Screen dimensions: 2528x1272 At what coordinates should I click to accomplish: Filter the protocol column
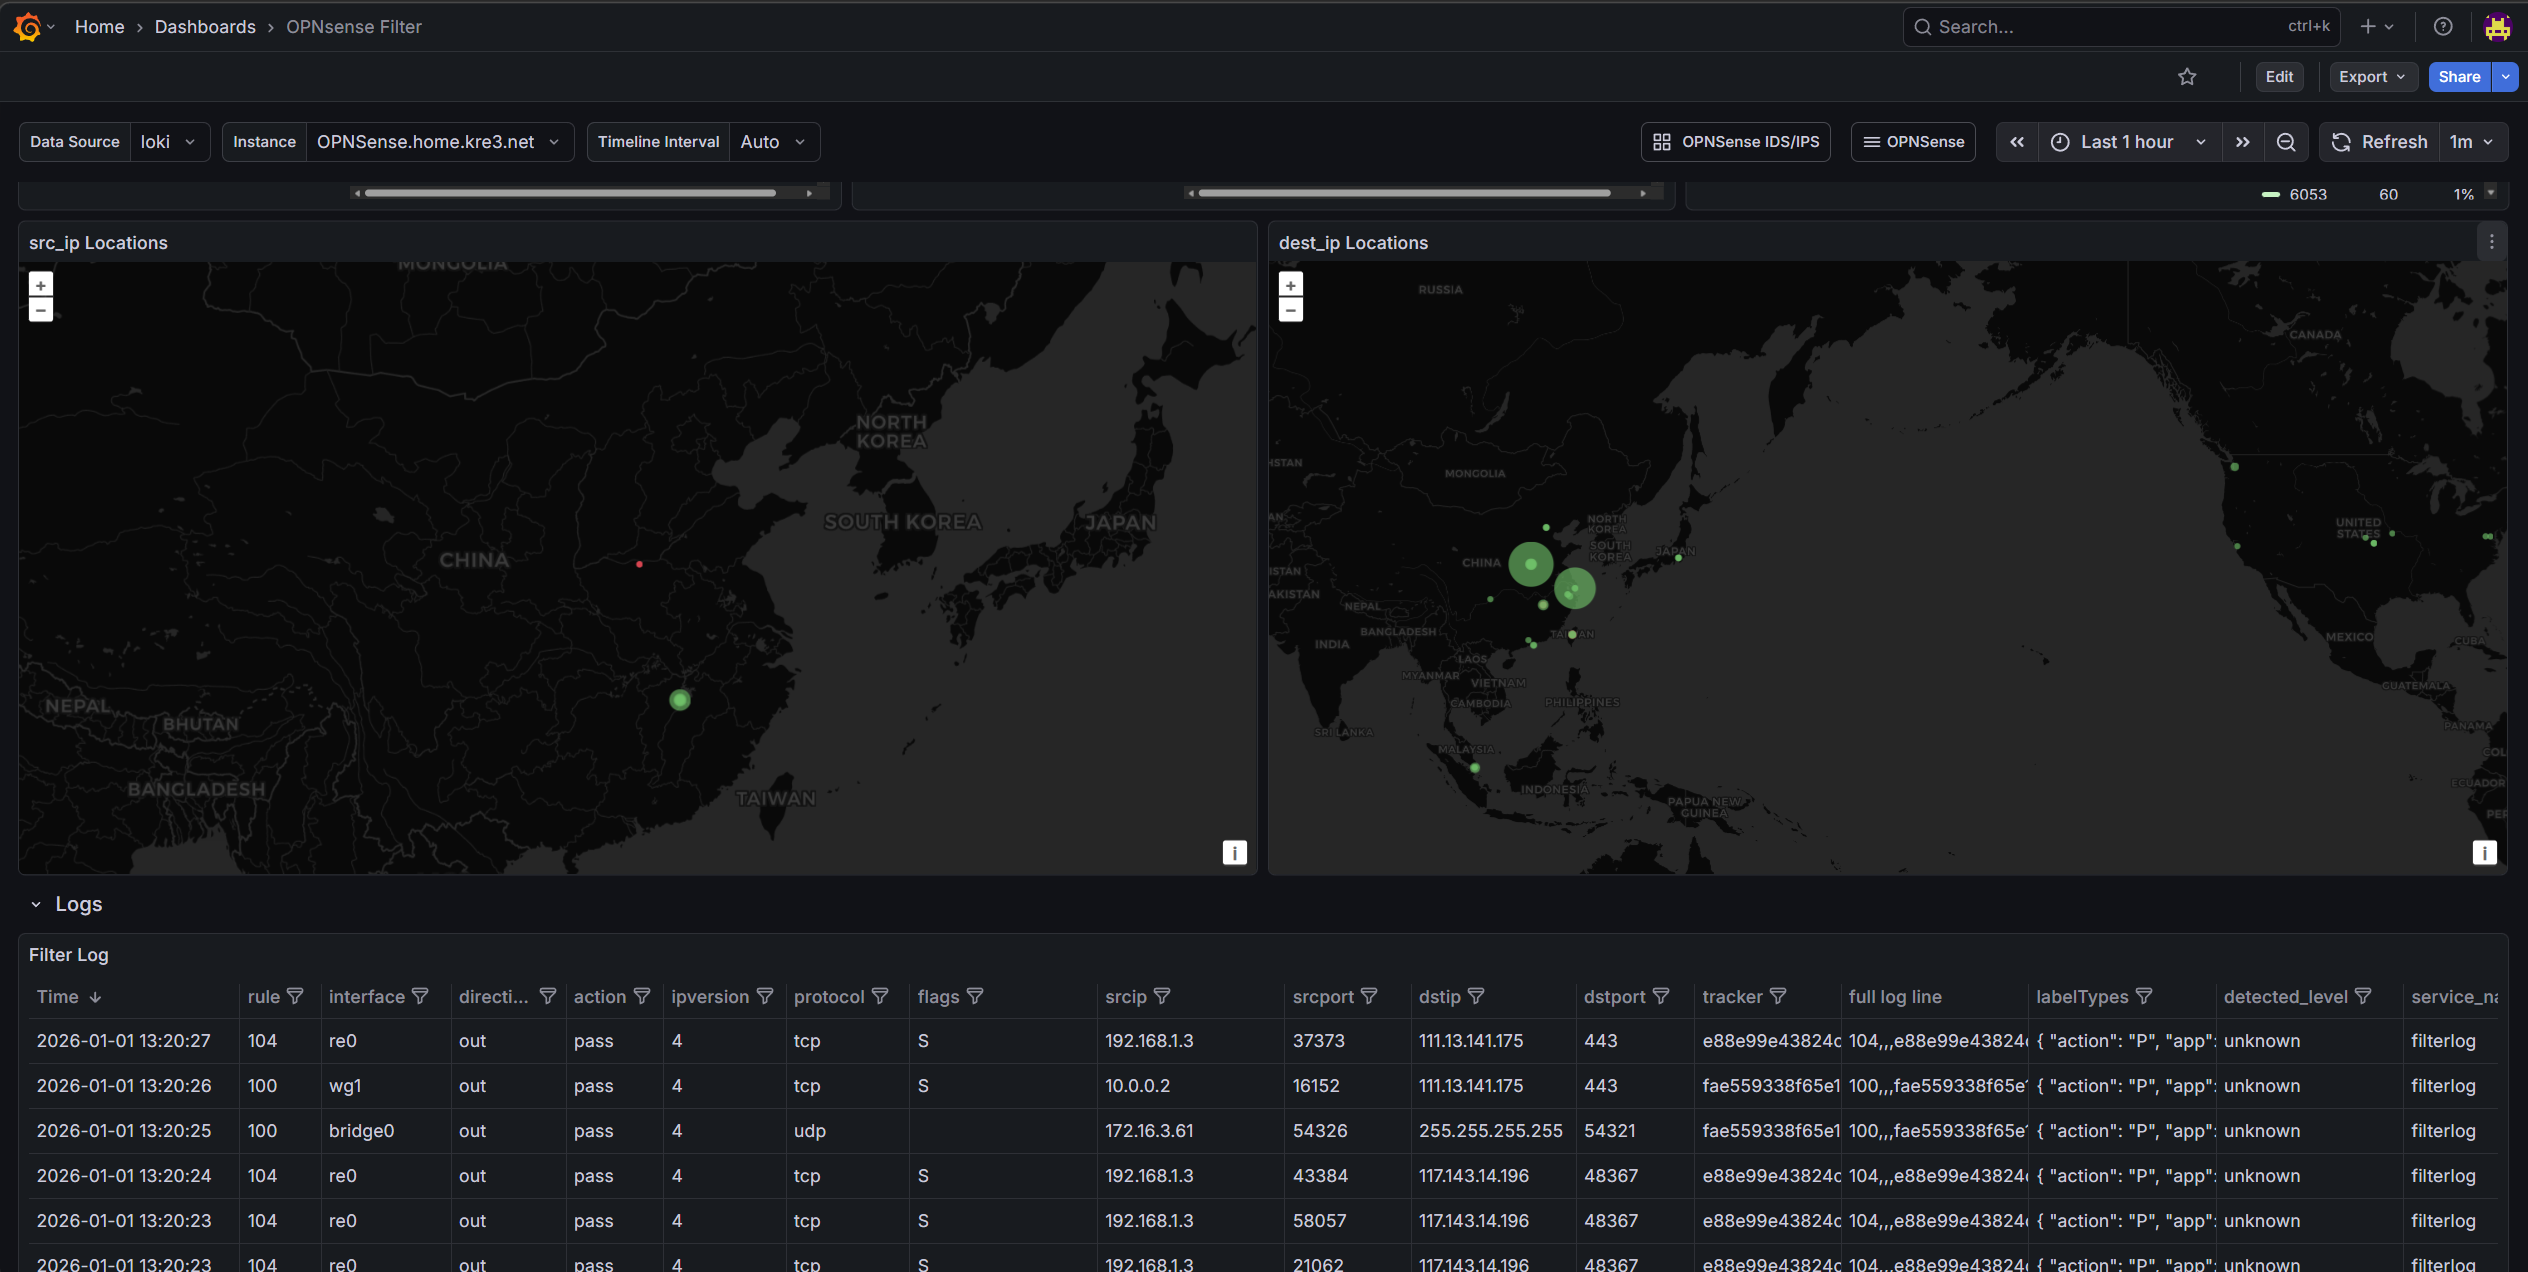(880, 996)
